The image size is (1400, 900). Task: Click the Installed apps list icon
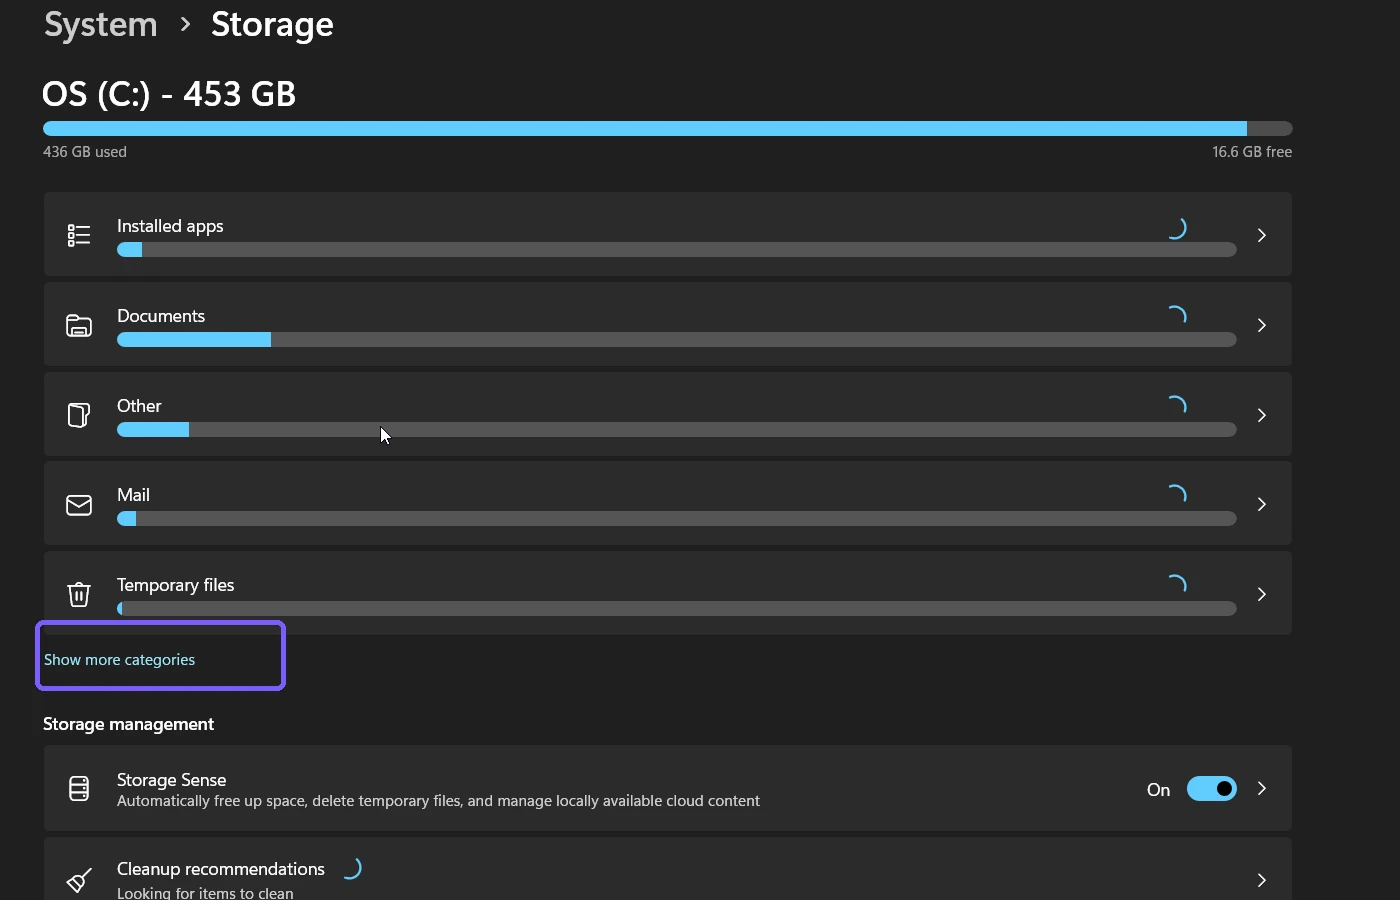coord(79,235)
